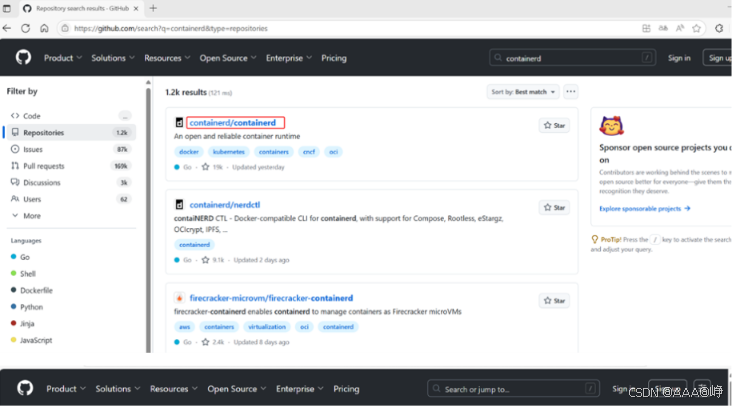This screenshot has height=406, width=733.
Task: Click the star count 19k on containerd
Action: pos(212,167)
